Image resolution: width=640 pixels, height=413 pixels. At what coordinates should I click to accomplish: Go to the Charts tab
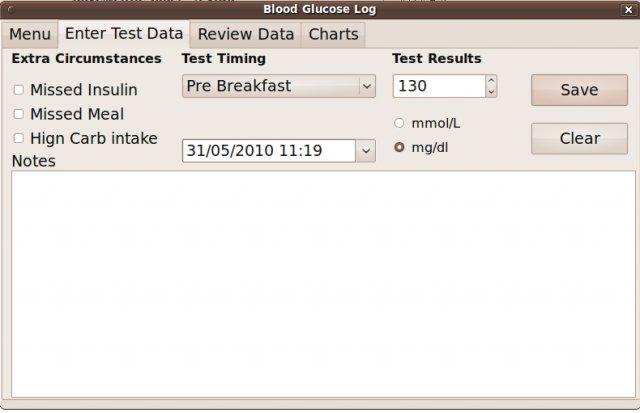pos(333,34)
